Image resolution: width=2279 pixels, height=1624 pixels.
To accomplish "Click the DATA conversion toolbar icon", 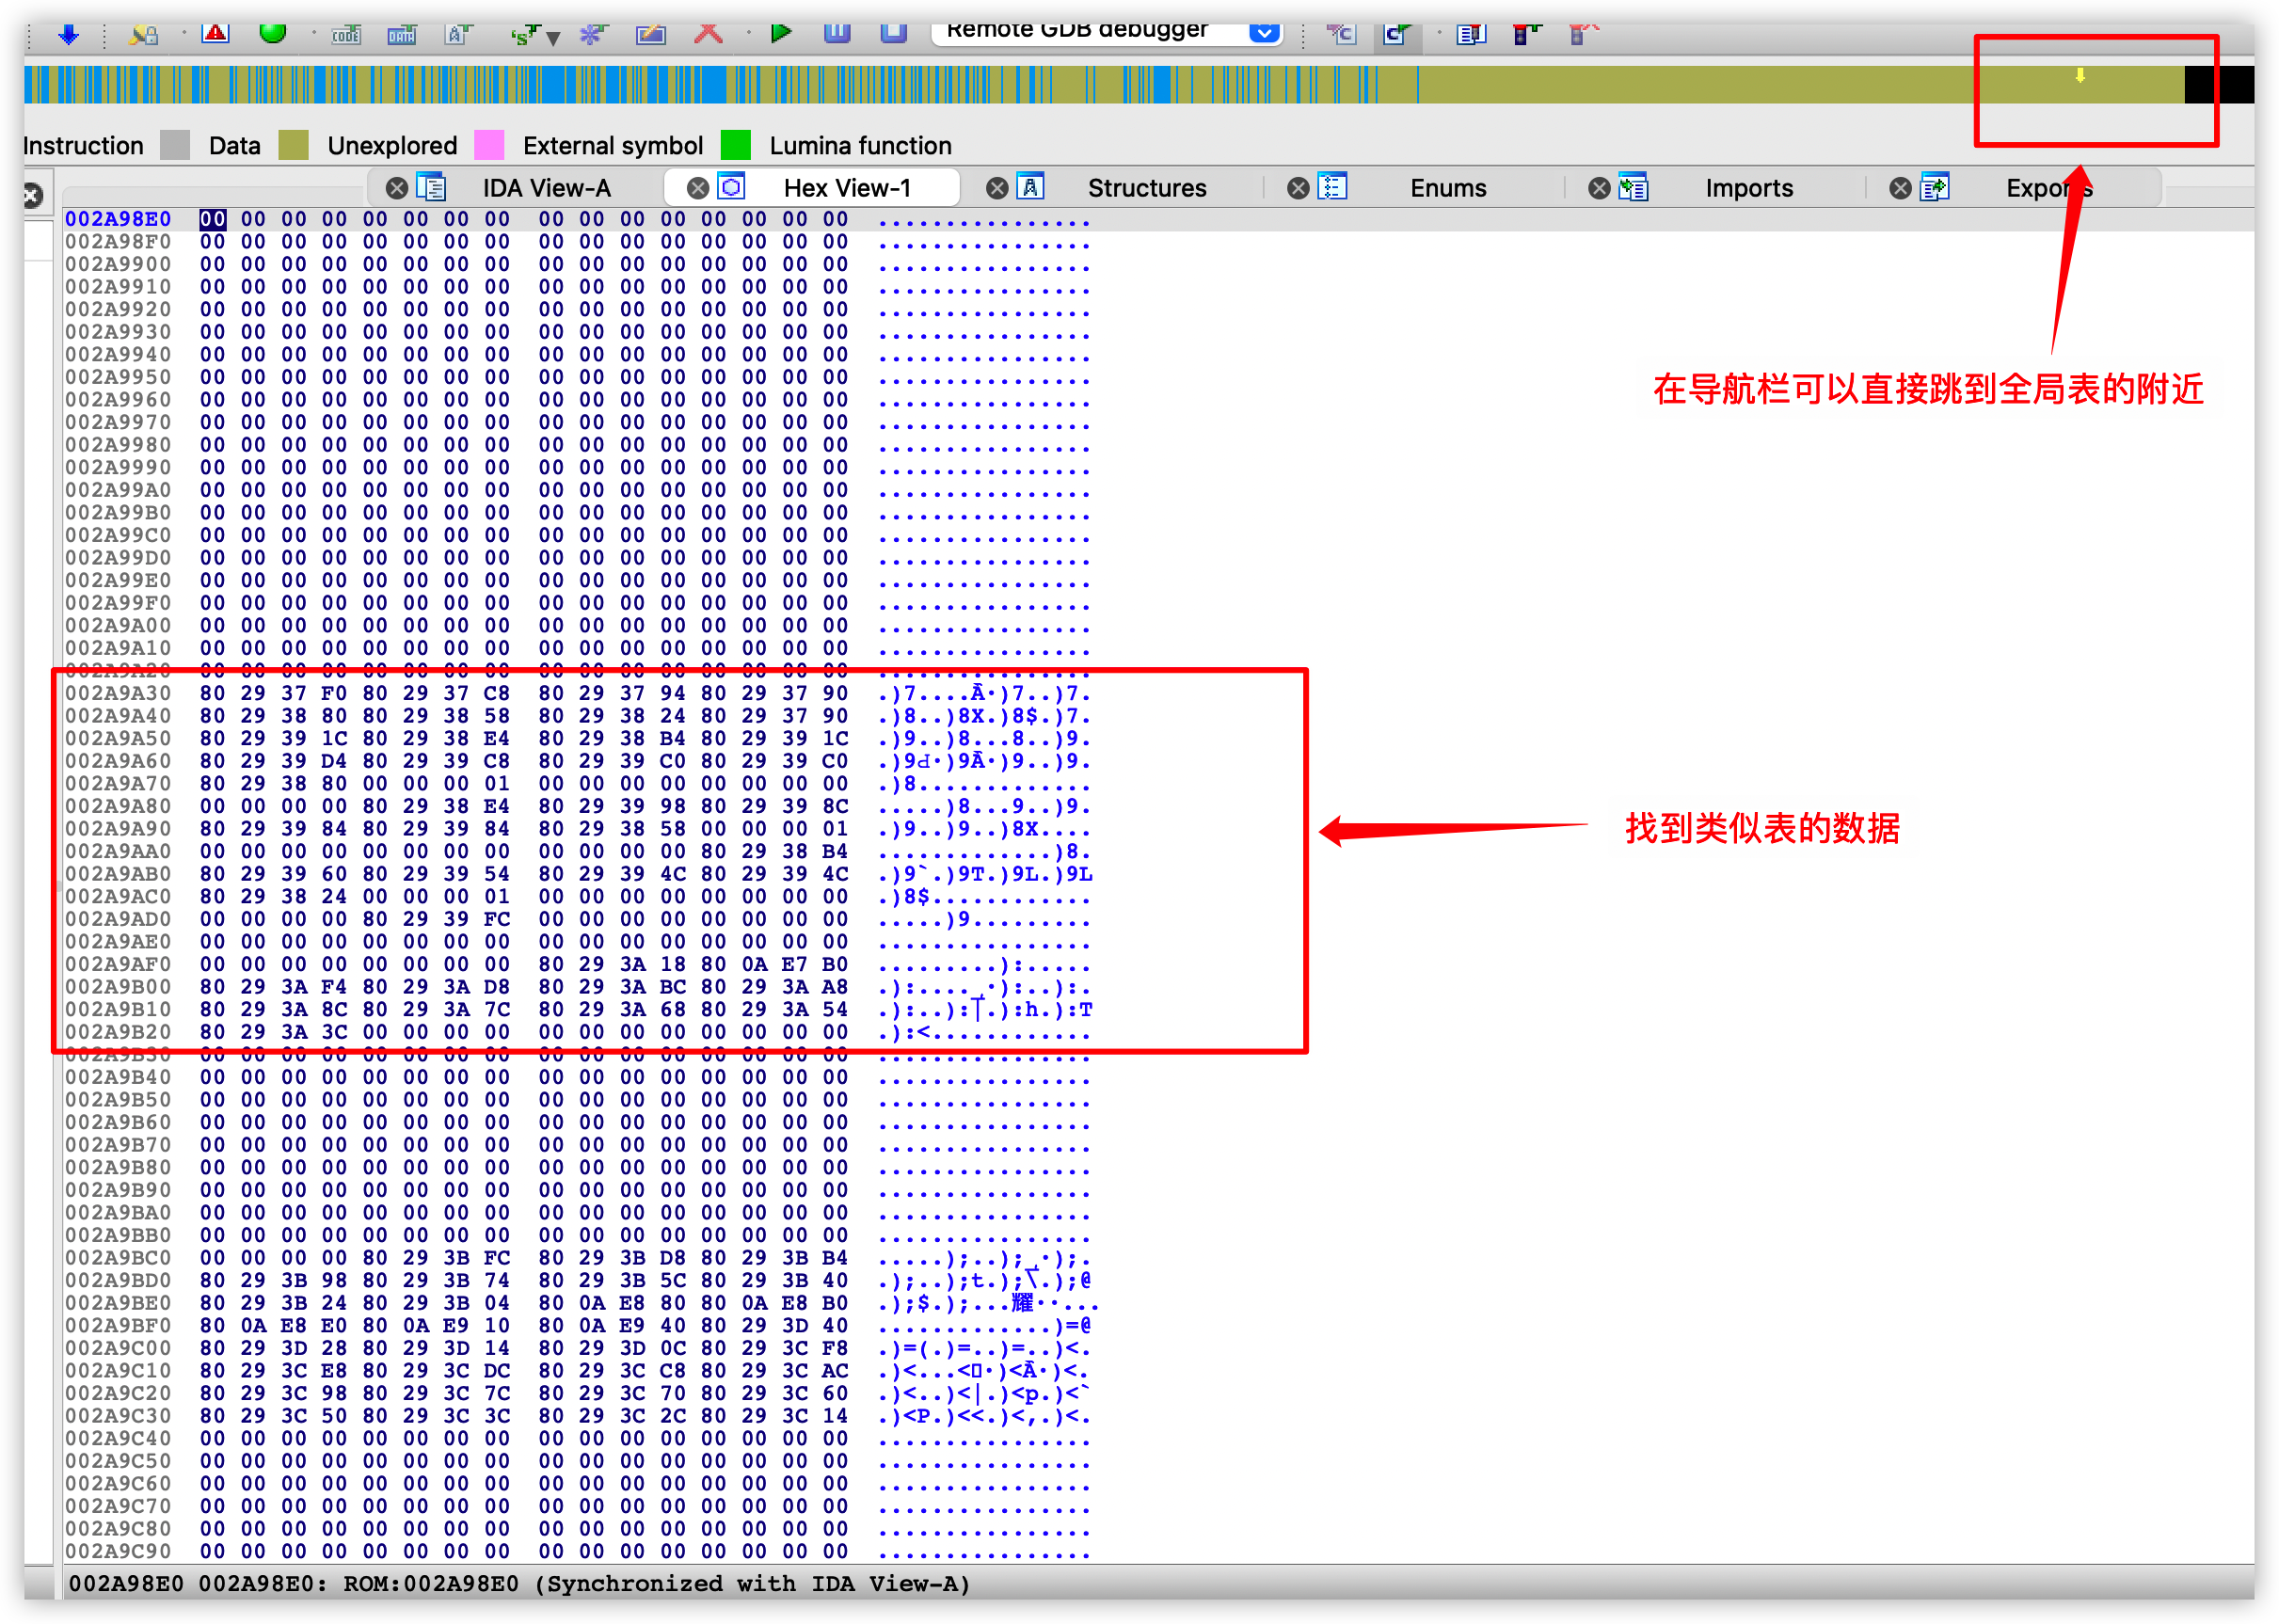I will [401, 35].
